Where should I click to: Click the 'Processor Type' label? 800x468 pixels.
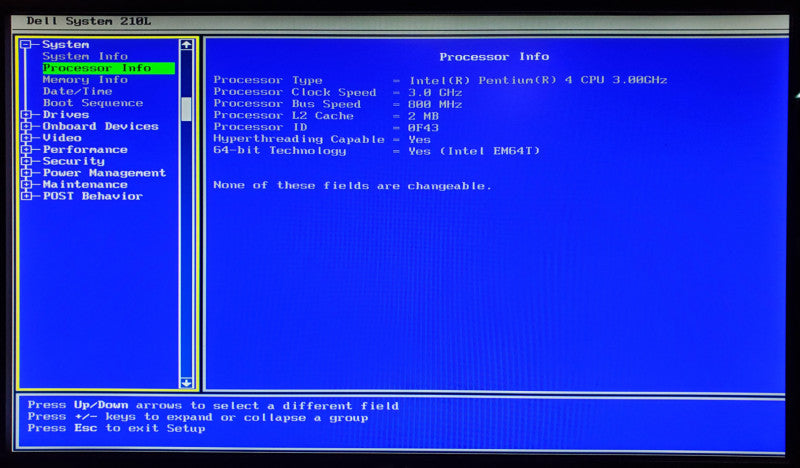(x=268, y=80)
